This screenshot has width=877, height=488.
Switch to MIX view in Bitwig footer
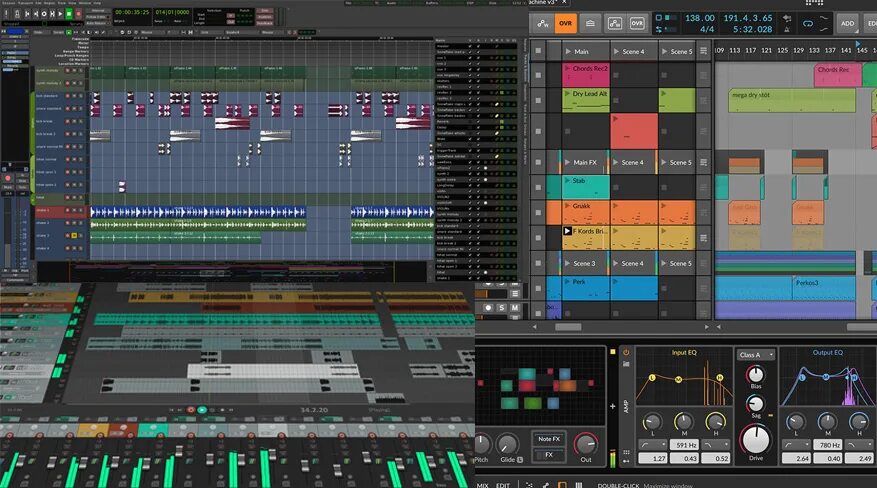tap(483, 485)
